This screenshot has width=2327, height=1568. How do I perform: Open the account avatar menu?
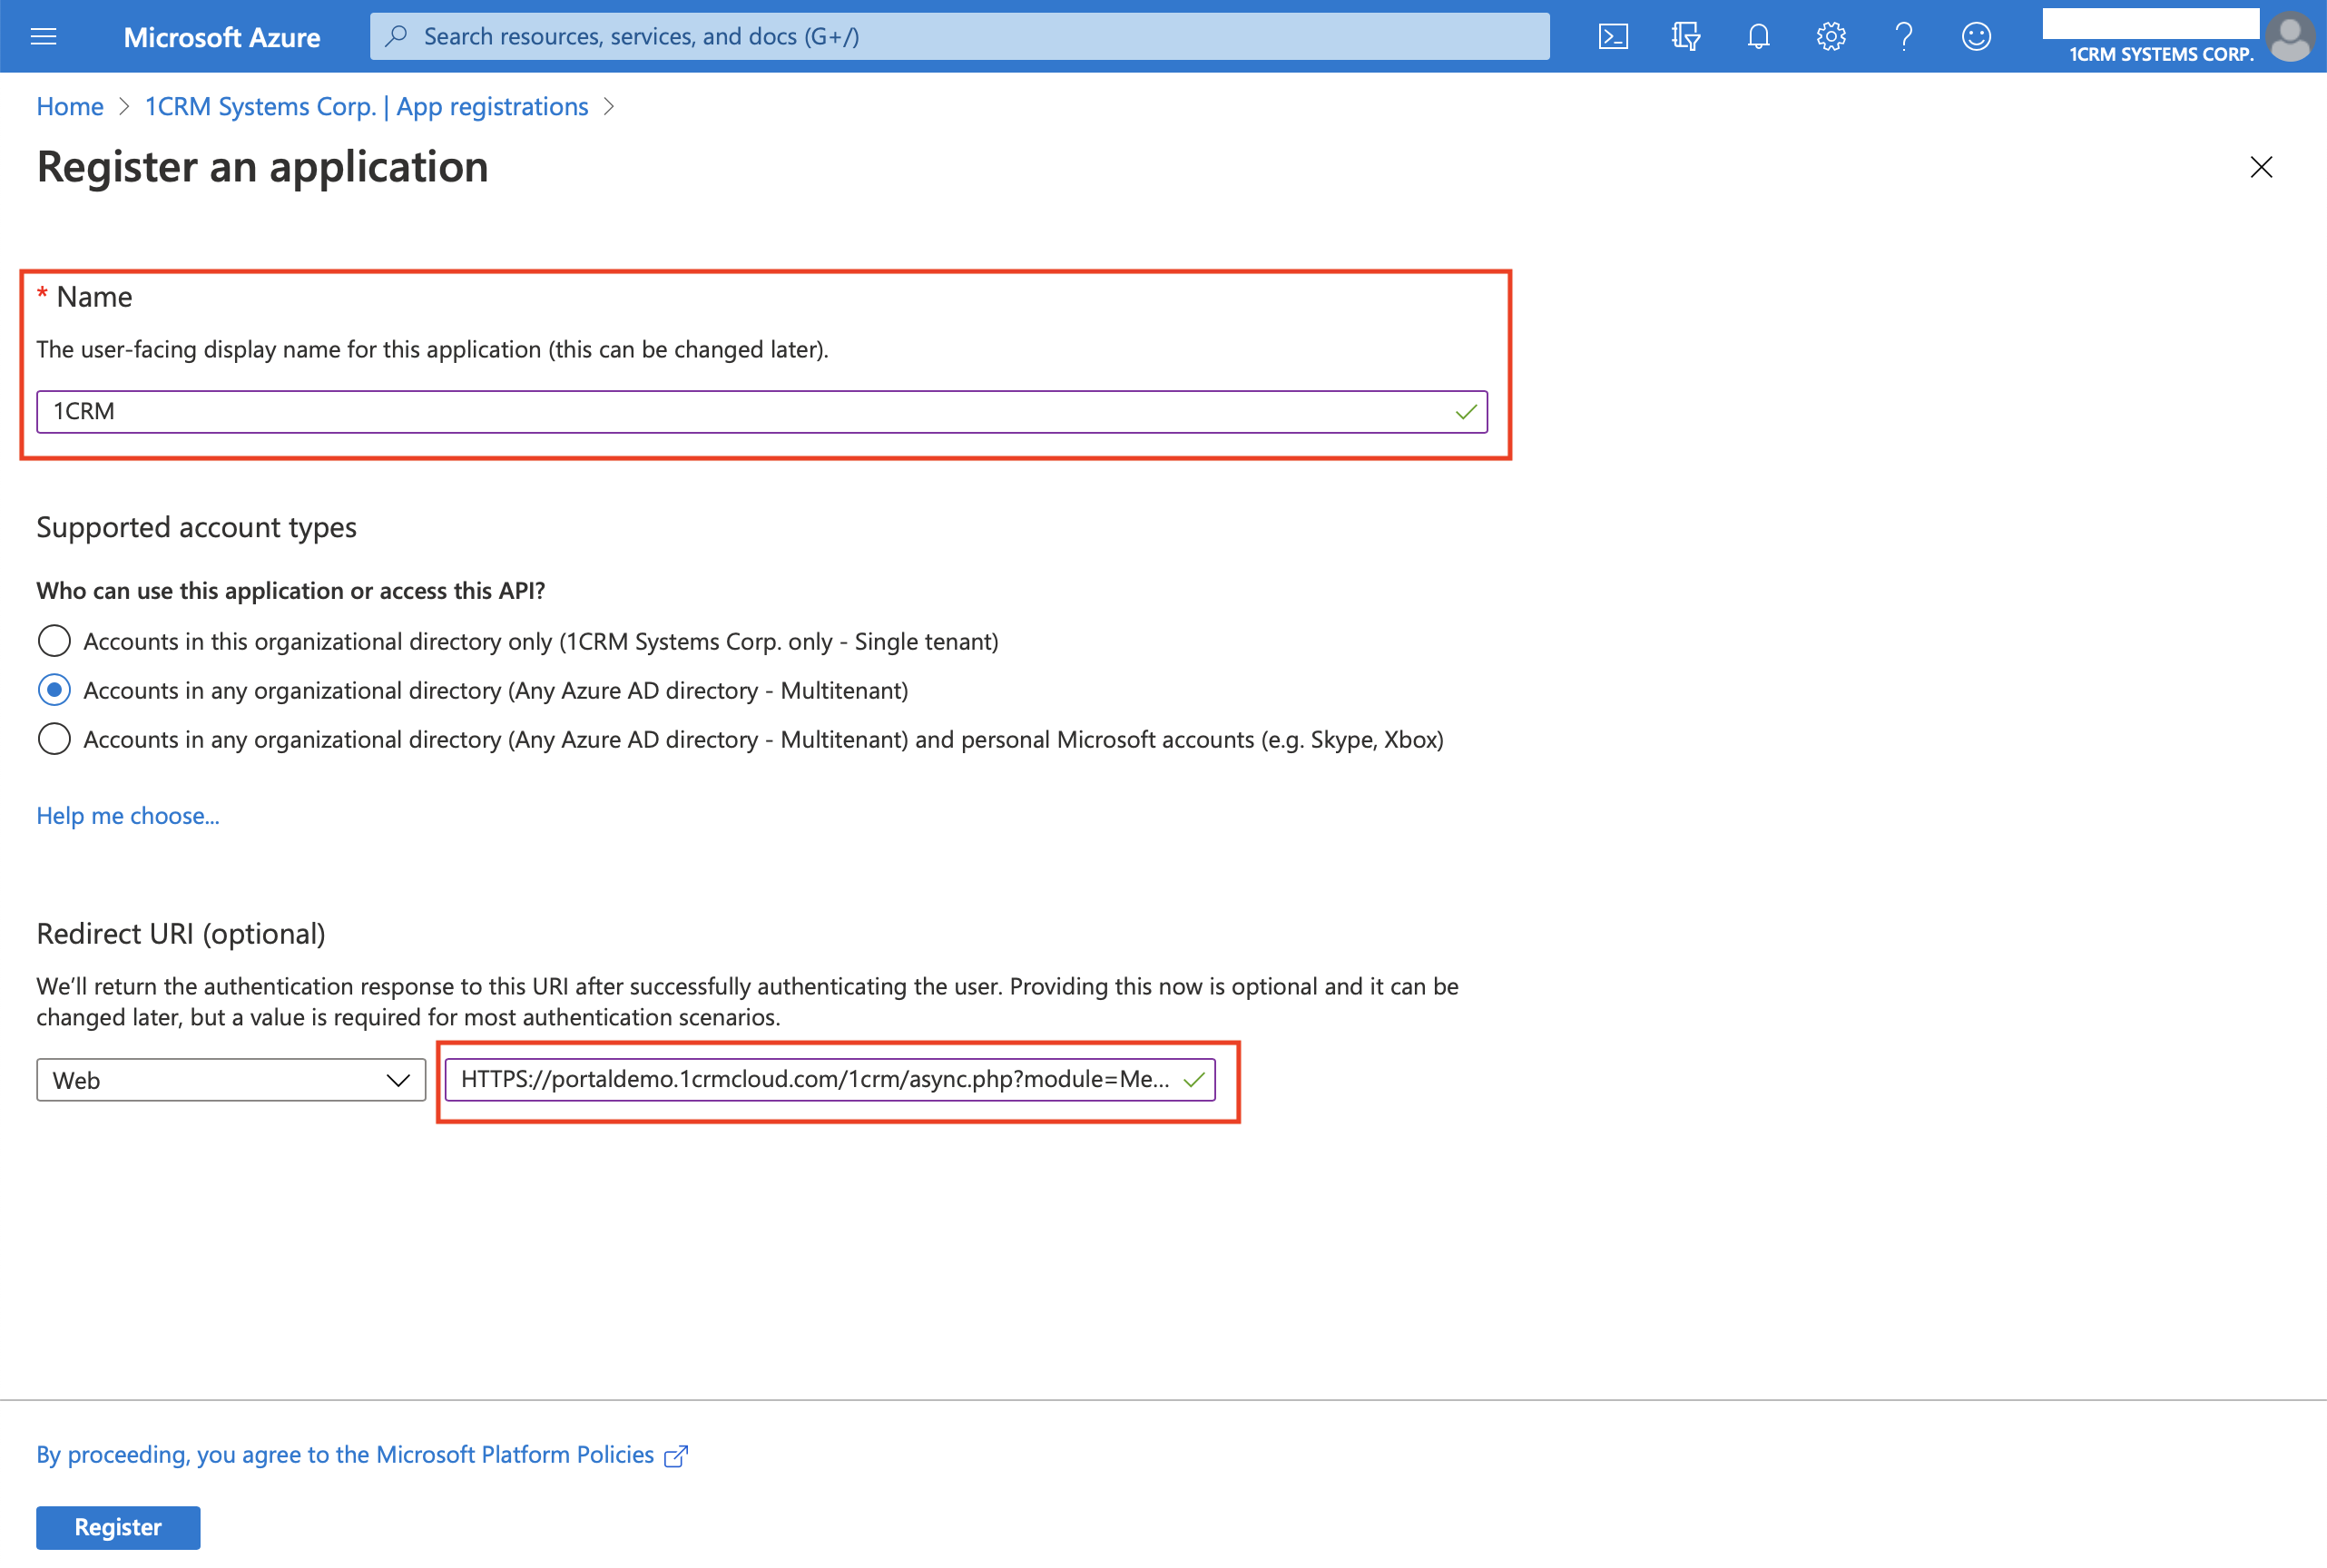tap(2289, 37)
